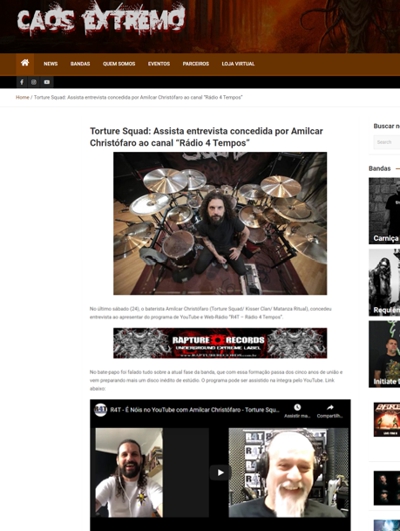This screenshot has width=400, height=531.
Task: Open the Instagram social icon
Action: tap(34, 82)
